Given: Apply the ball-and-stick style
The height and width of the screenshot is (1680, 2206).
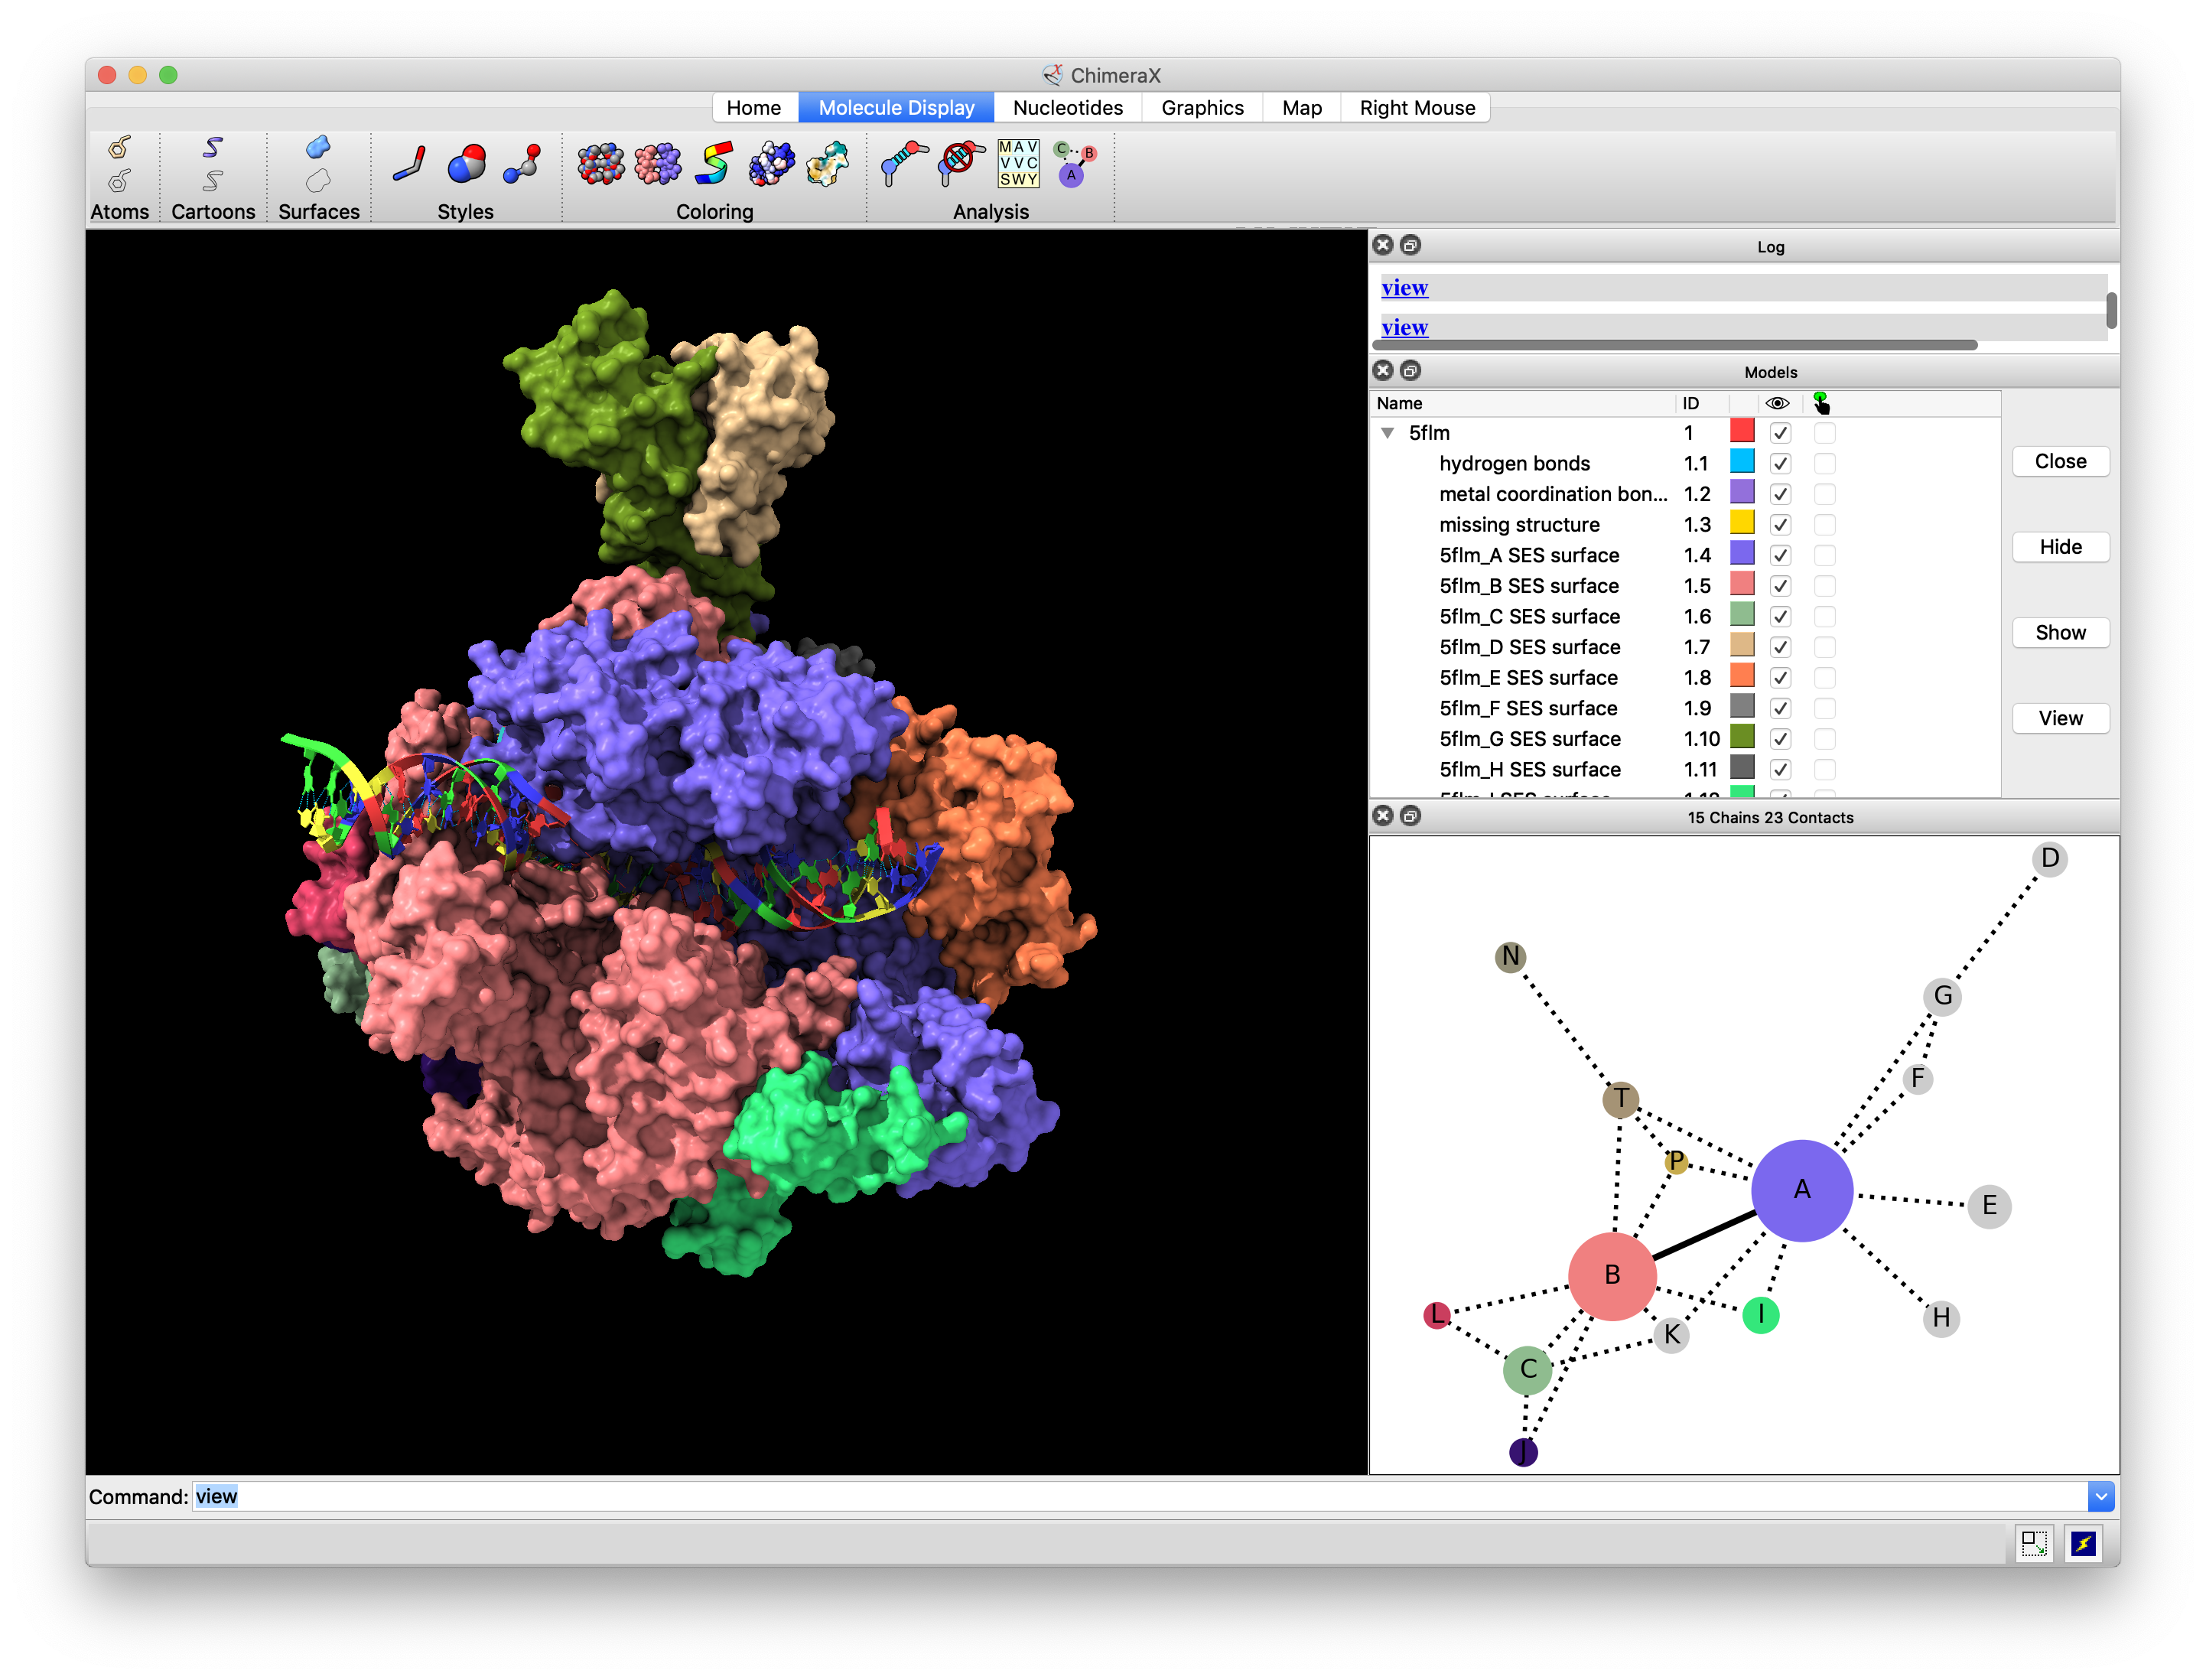Looking at the screenshot, I should click(x=523, y=164).
